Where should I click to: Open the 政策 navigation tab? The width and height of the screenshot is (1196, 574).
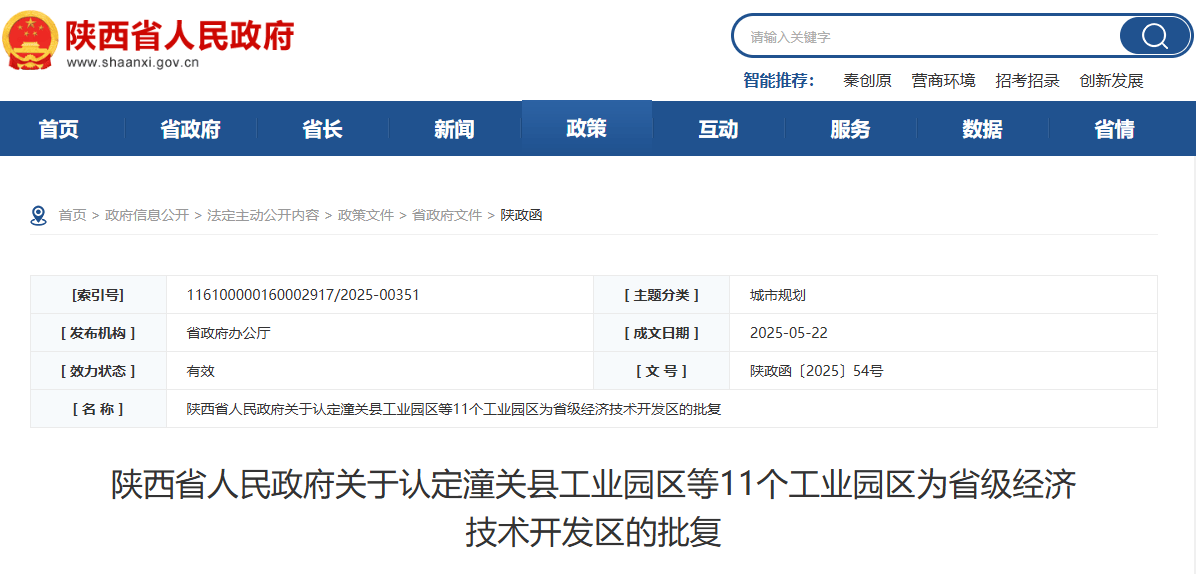click(587, 128)
